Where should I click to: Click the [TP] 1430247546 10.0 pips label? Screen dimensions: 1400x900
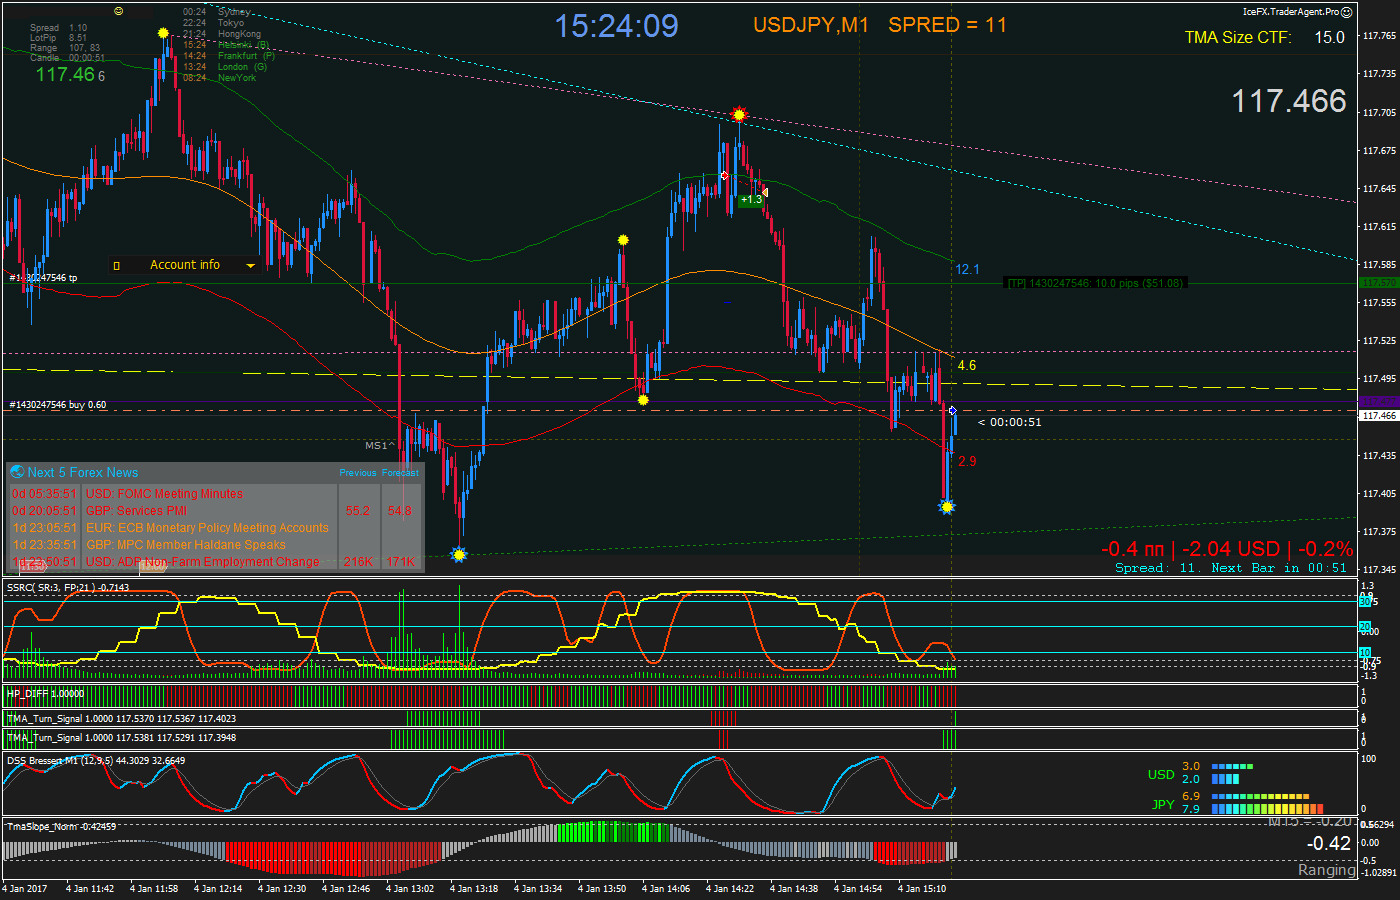1095,283
